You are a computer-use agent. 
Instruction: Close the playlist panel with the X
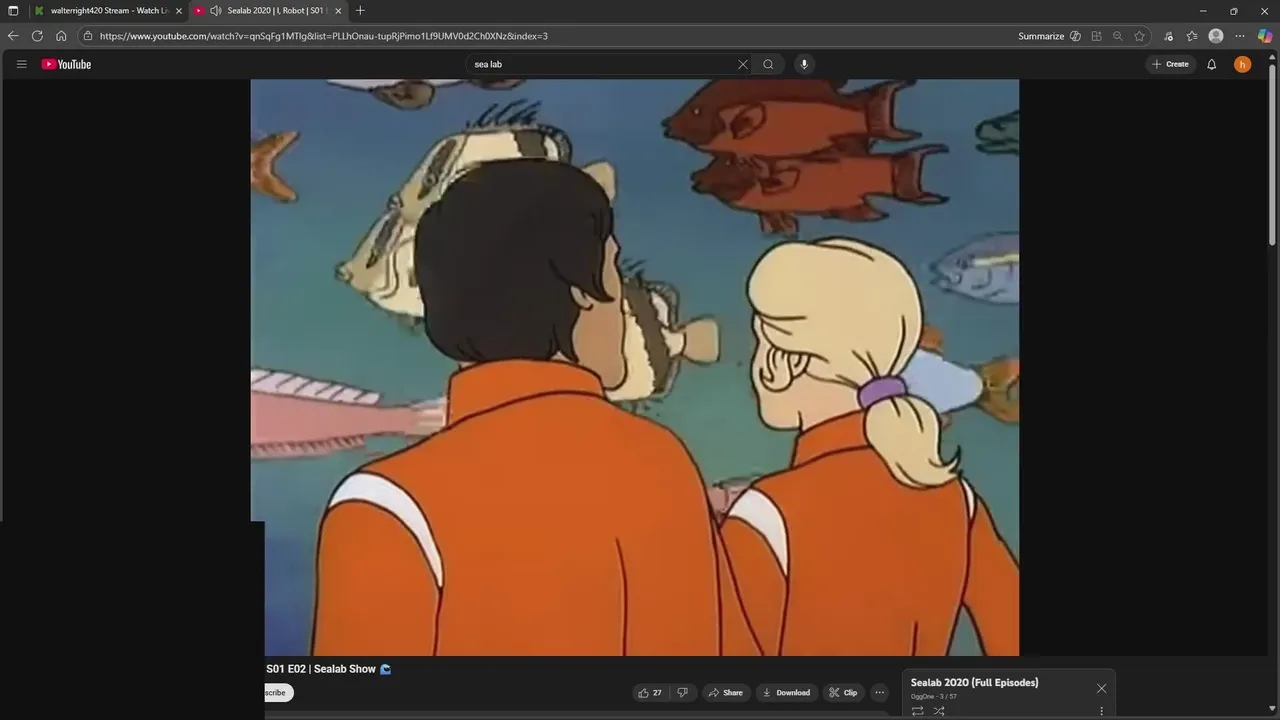coord(1101,688)
